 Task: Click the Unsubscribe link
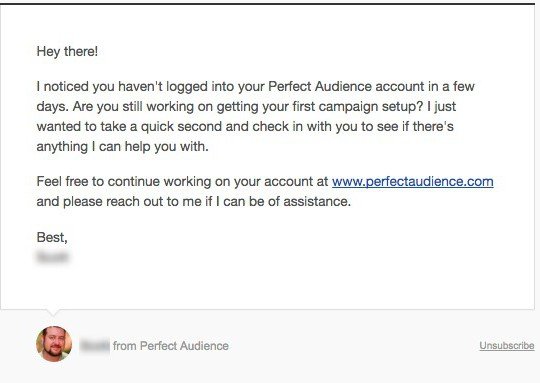pyautogui.click(x=507, y=345)
